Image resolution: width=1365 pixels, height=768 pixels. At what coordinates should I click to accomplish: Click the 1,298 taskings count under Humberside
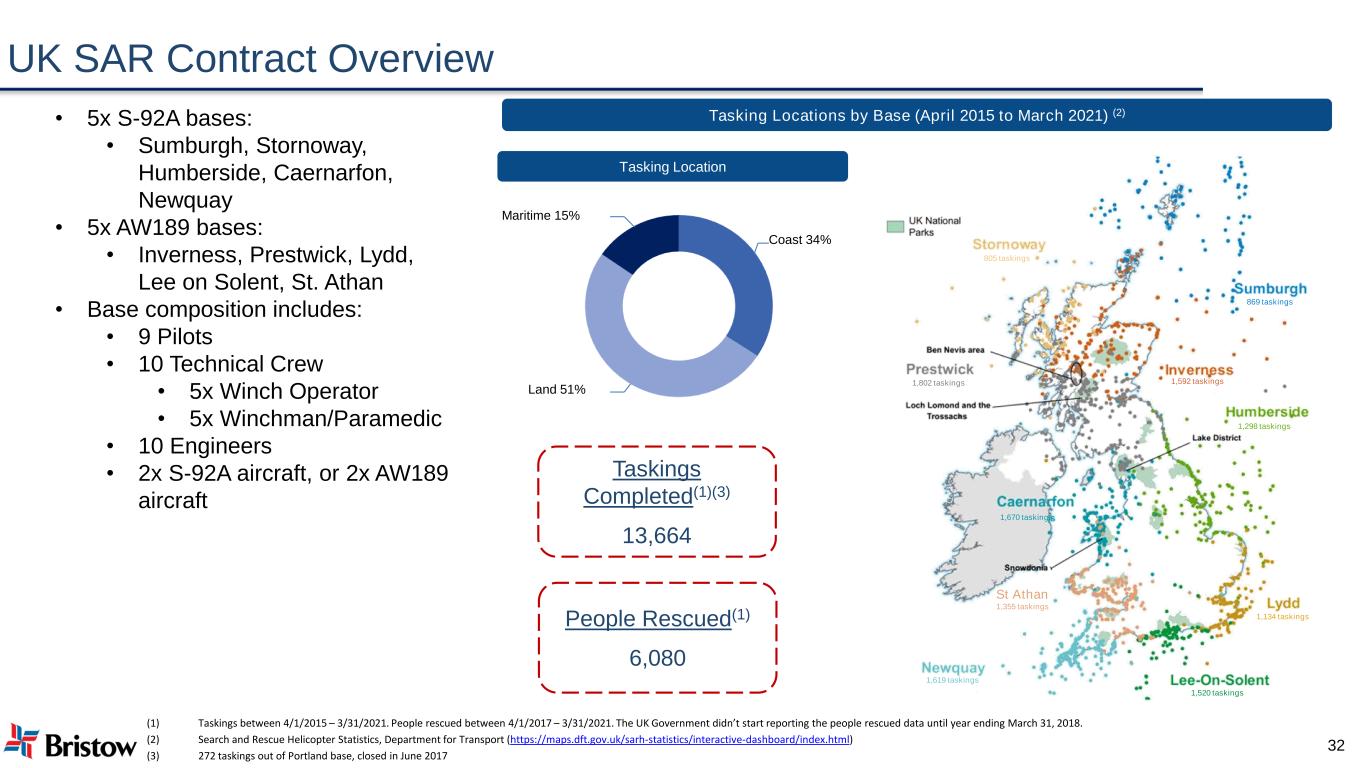click(1264, 427)
